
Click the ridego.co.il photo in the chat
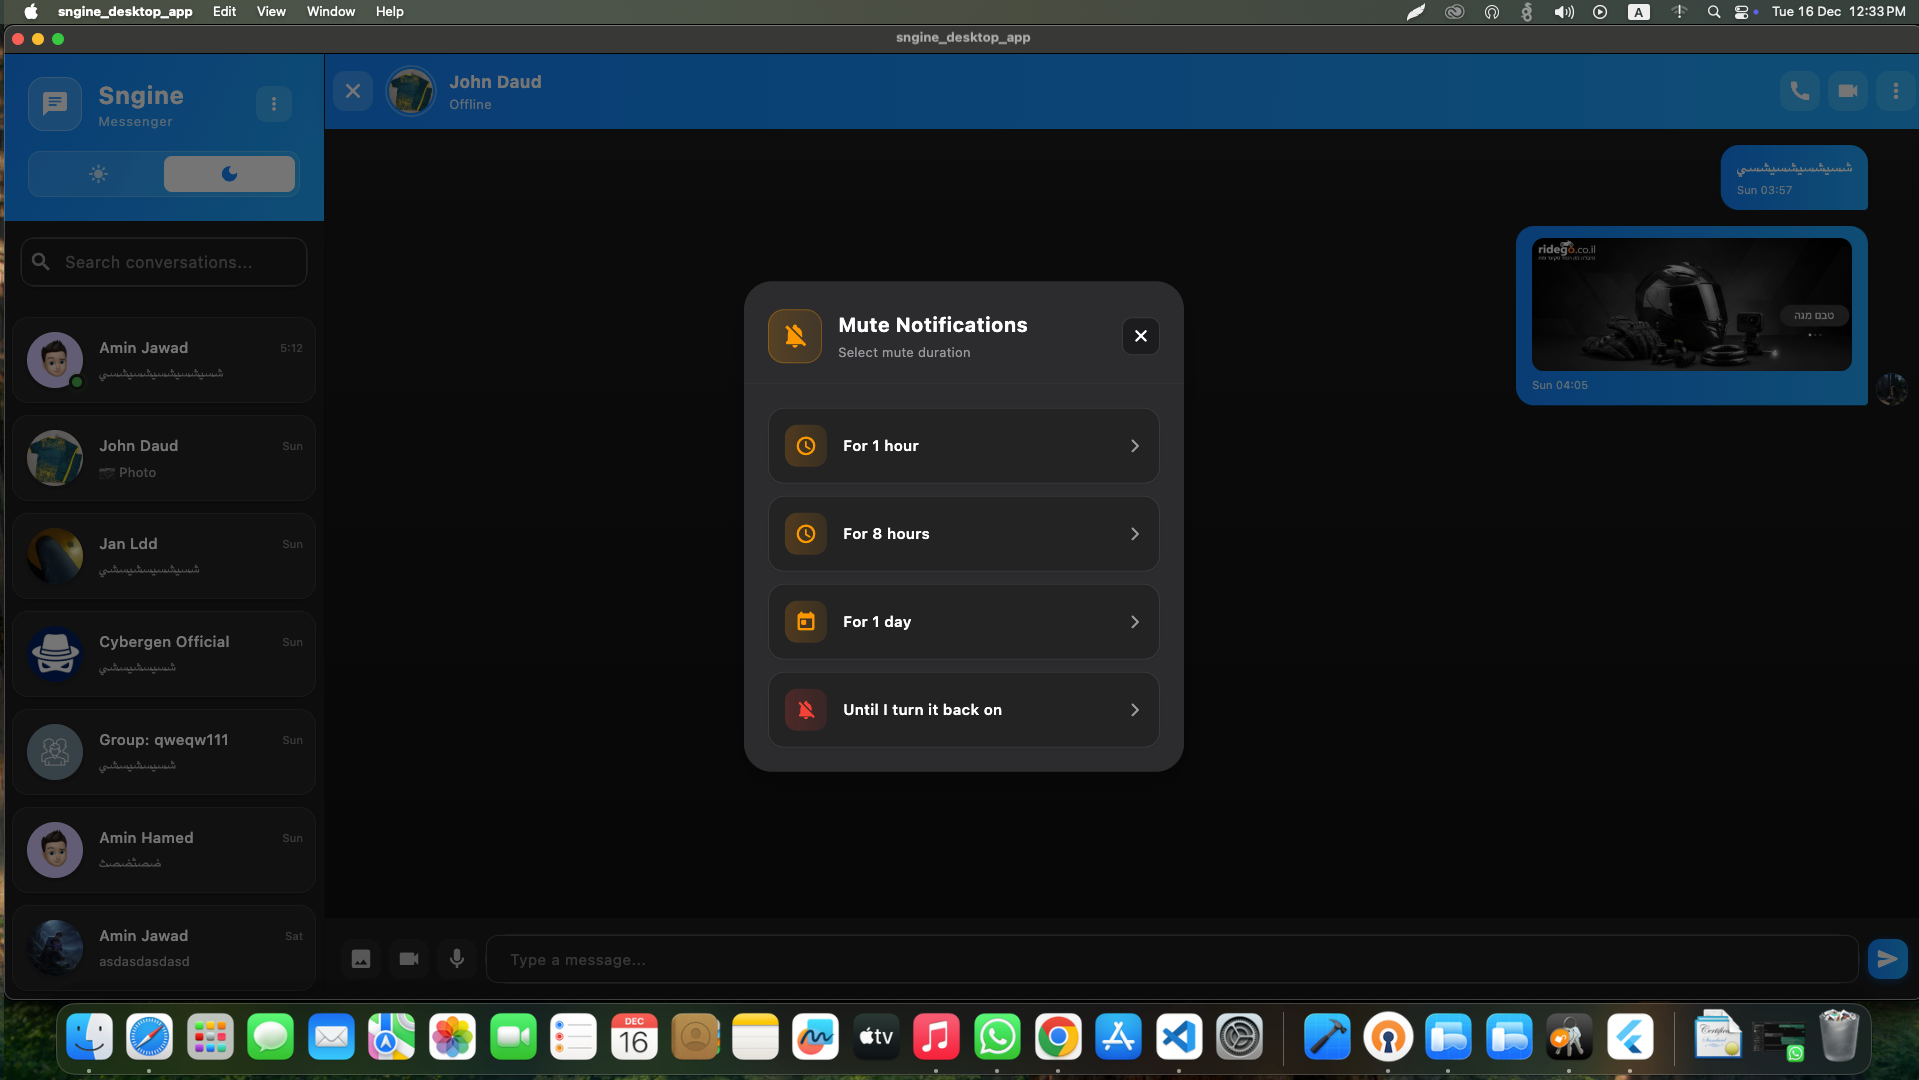pos(1691,303)
